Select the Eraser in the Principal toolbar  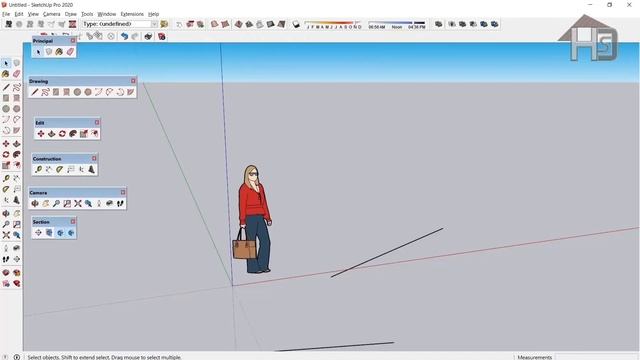coord(70,52)
